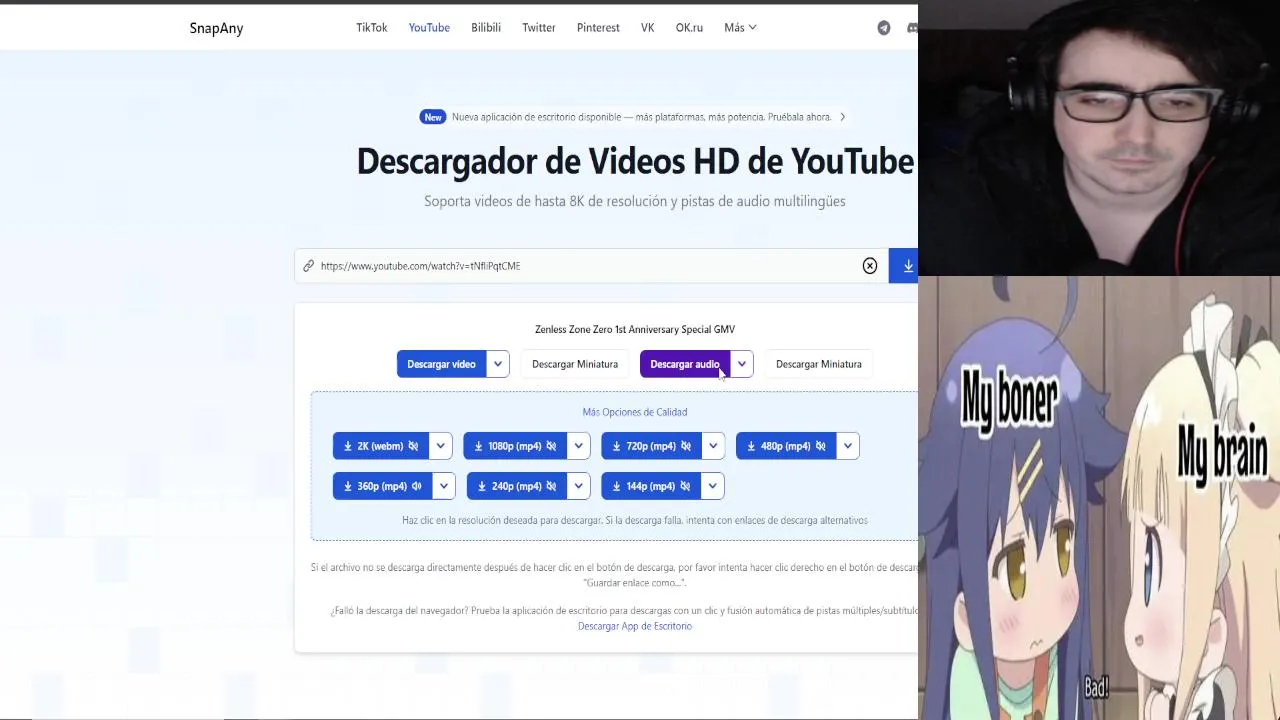The height and width of the screenshot is (720, 1280).
Task: Download 144p (mp4) video
Action: (x=651, y=486)
